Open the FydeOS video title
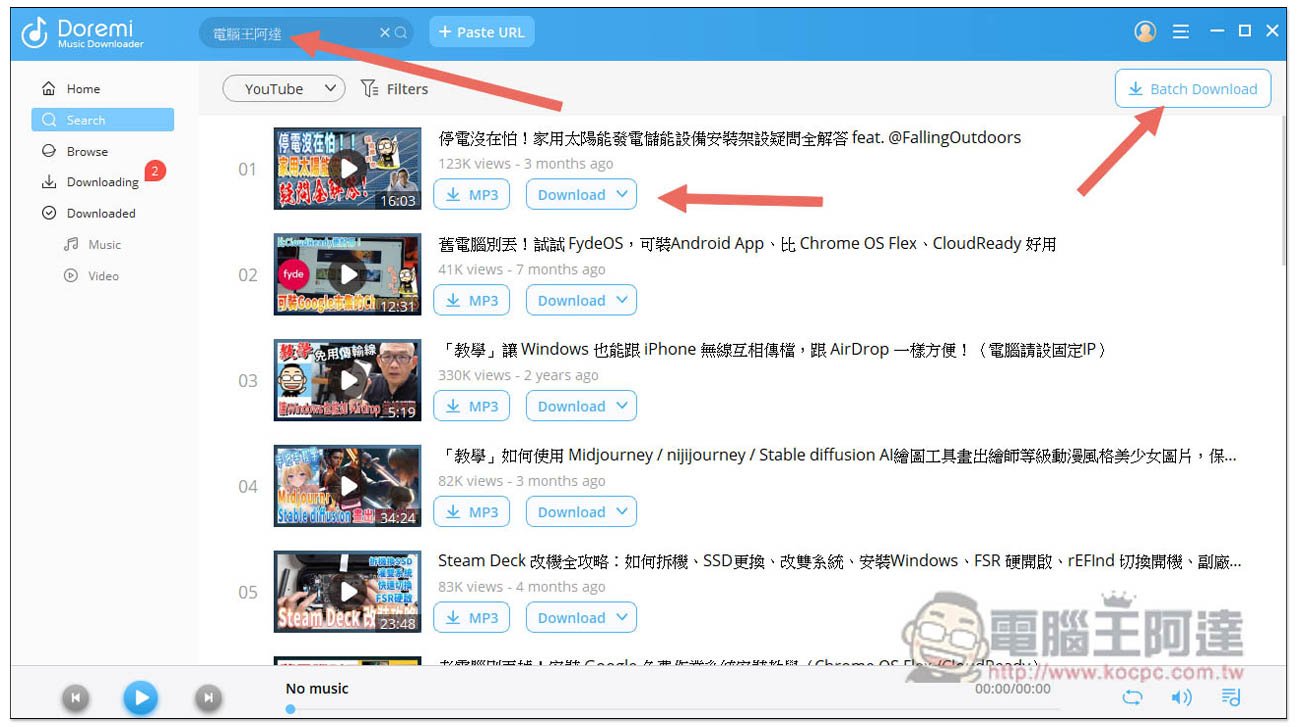 [747, 244]
